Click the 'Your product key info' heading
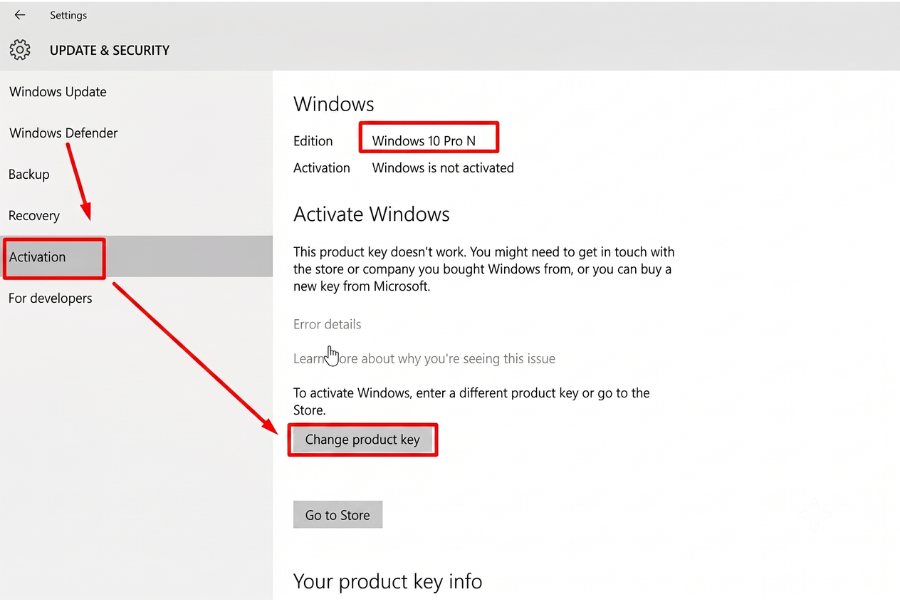This screenshot has height=600, width=900. pyautogui.click(x=387, y=582)
